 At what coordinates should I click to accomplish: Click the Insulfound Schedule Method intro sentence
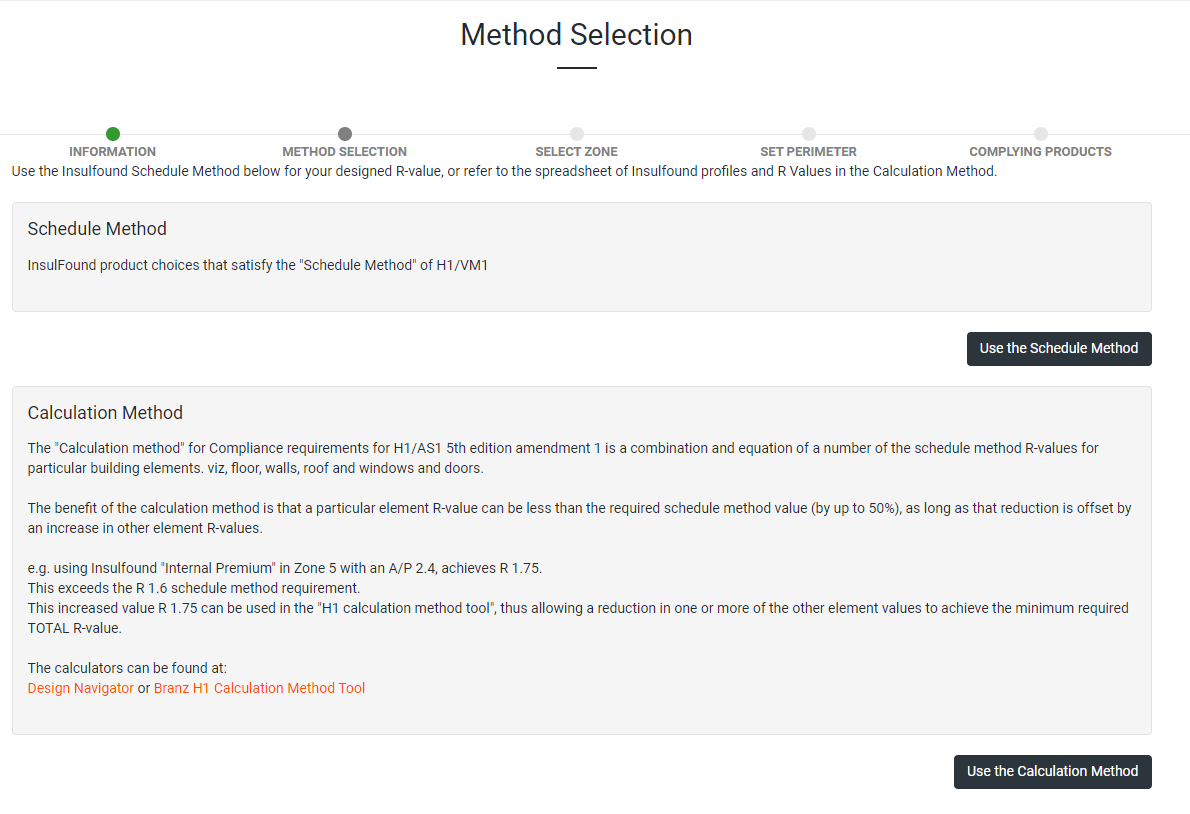pyautogui.click(x=504, y=171)
